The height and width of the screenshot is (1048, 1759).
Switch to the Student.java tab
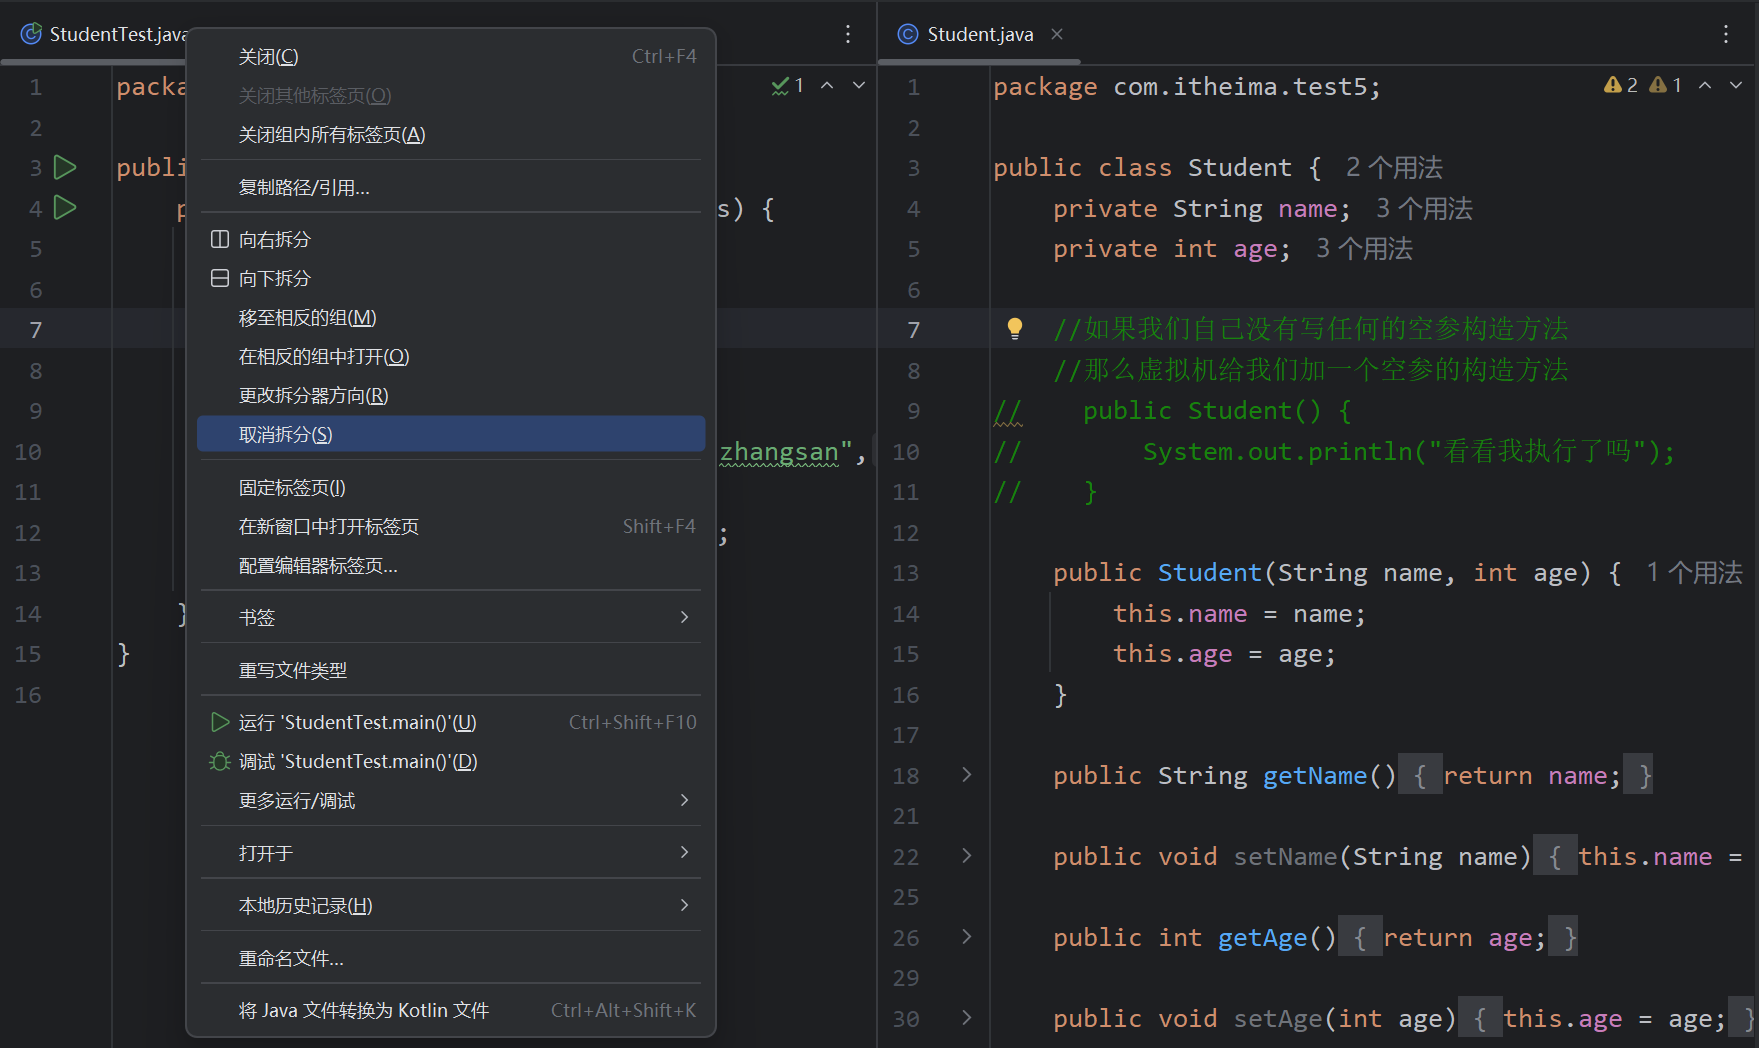click(979, 34)
